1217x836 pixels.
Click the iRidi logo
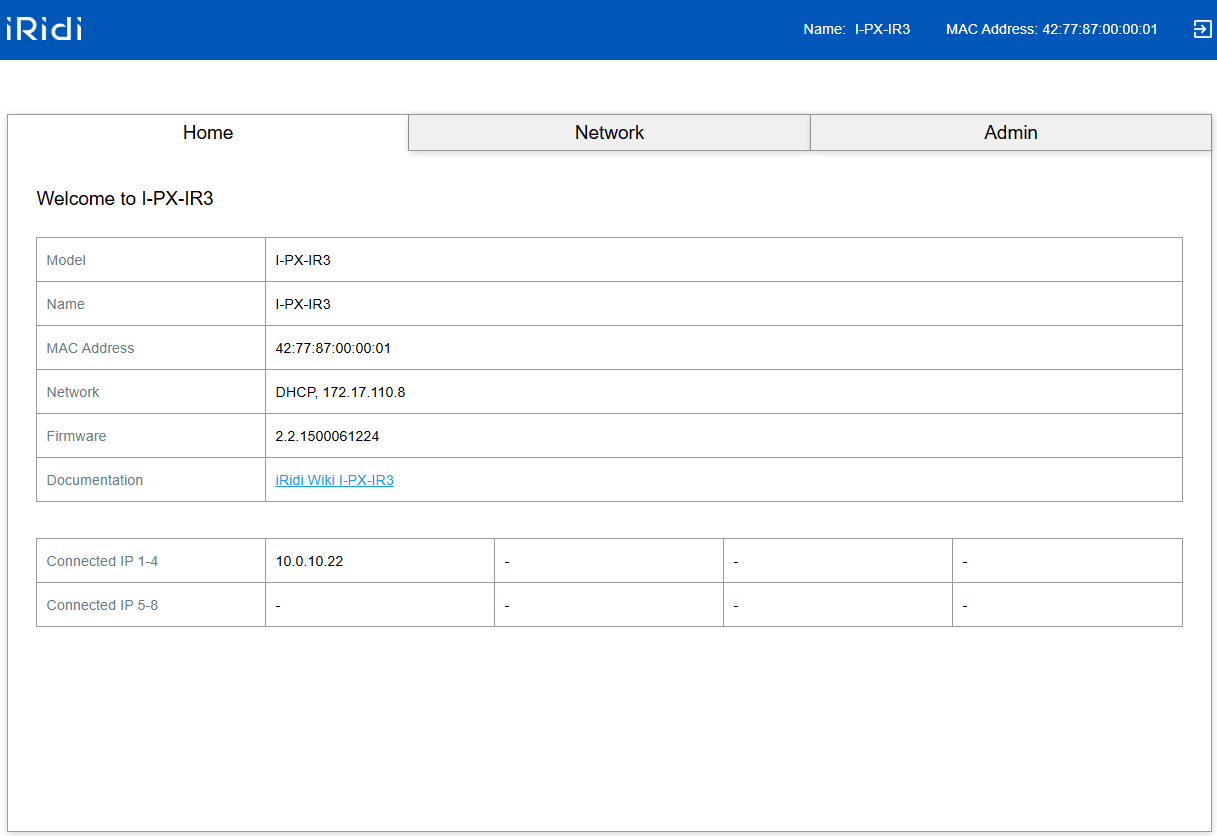44,29
